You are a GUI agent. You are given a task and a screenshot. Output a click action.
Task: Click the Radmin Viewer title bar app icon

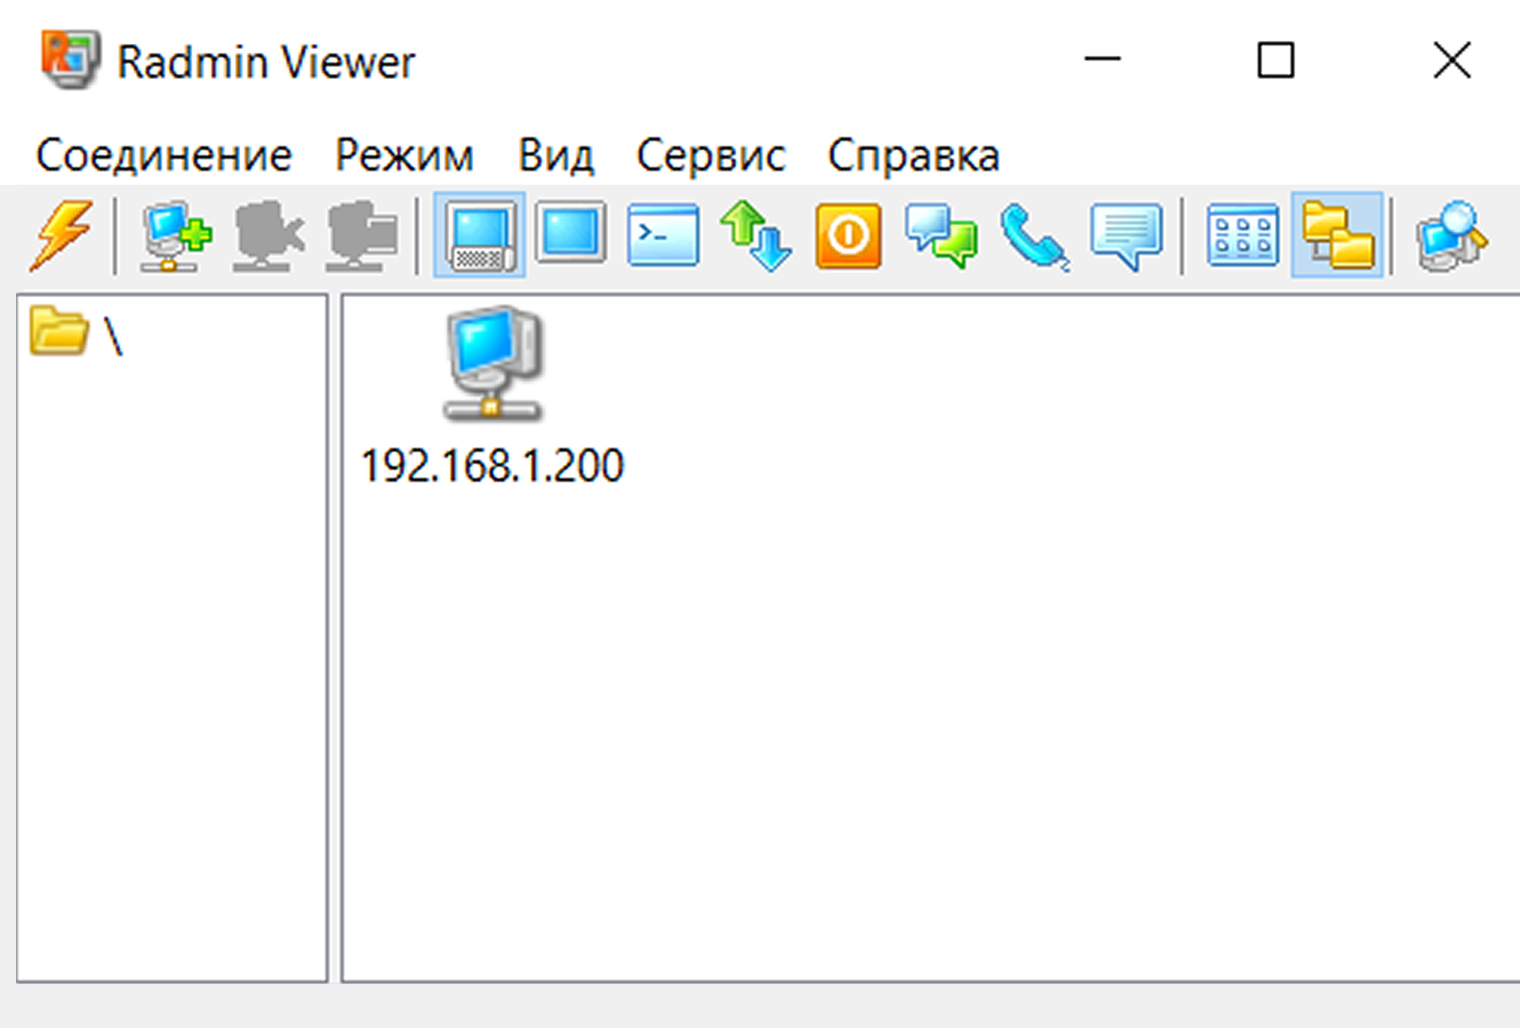(69, 60)
